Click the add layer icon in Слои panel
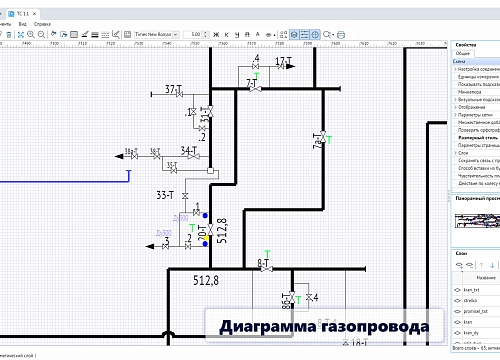This screenshot has height=360, width=500. (459, 265)
